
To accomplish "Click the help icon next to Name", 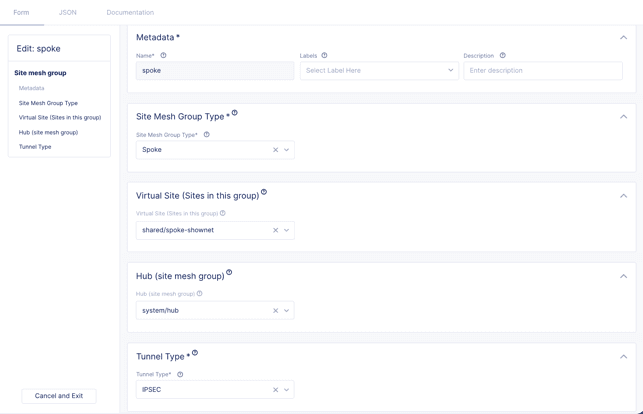I will [x=164, y=56].
